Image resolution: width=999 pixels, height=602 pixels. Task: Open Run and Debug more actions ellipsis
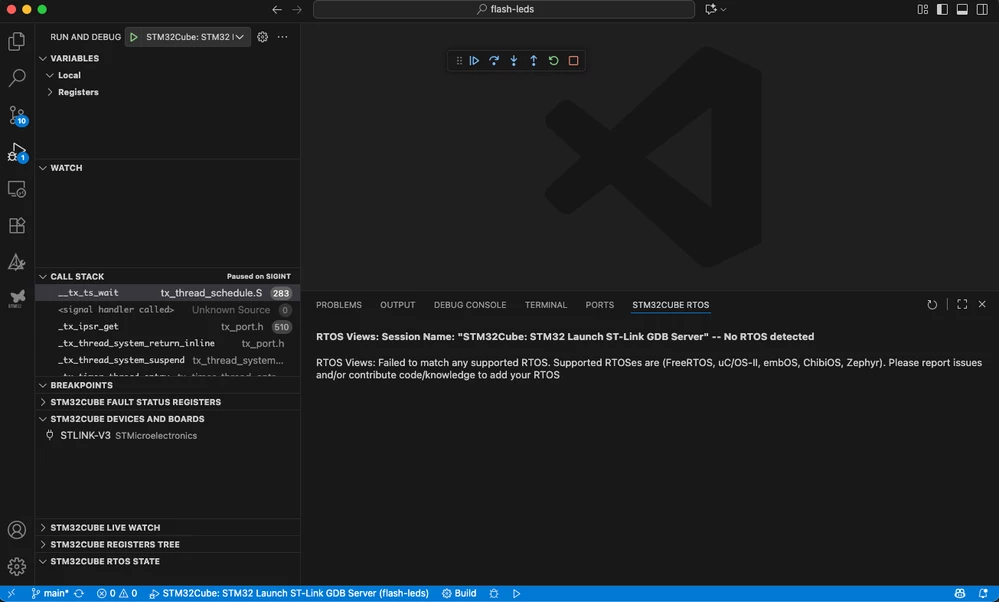(x=282, y=37)
